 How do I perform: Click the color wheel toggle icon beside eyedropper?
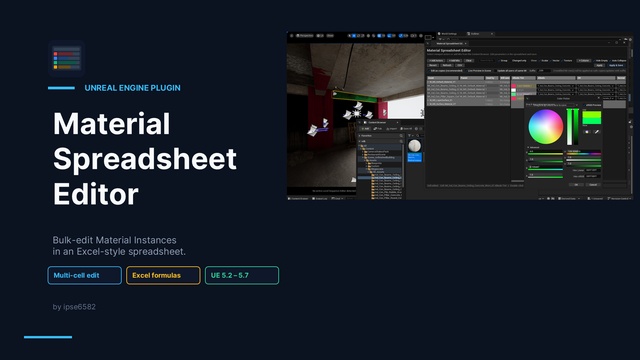pyautogui.click(x=587, y=132)
